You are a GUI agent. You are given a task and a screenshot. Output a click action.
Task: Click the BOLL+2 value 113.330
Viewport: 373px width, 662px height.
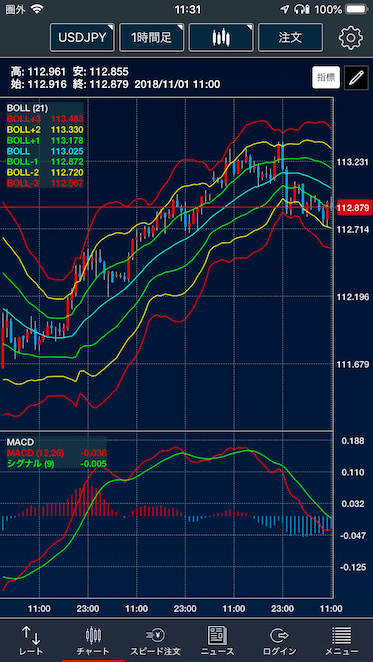point(67,130)
